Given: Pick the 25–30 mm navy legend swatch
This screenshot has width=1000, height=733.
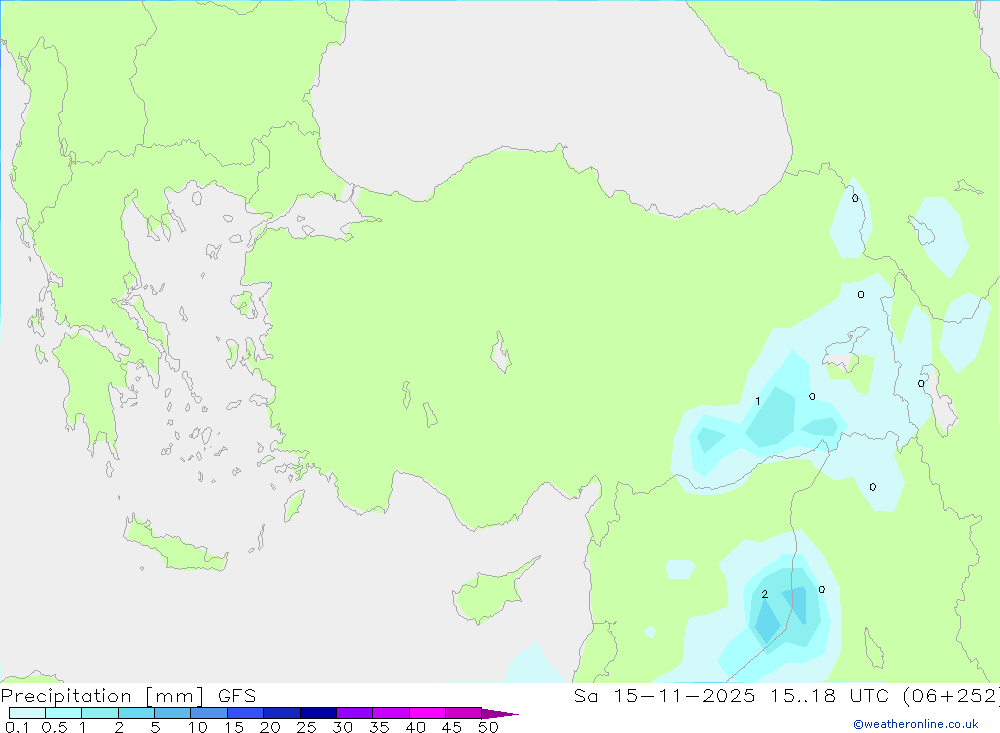Looking at the screenshot, I should coord(318,713).
